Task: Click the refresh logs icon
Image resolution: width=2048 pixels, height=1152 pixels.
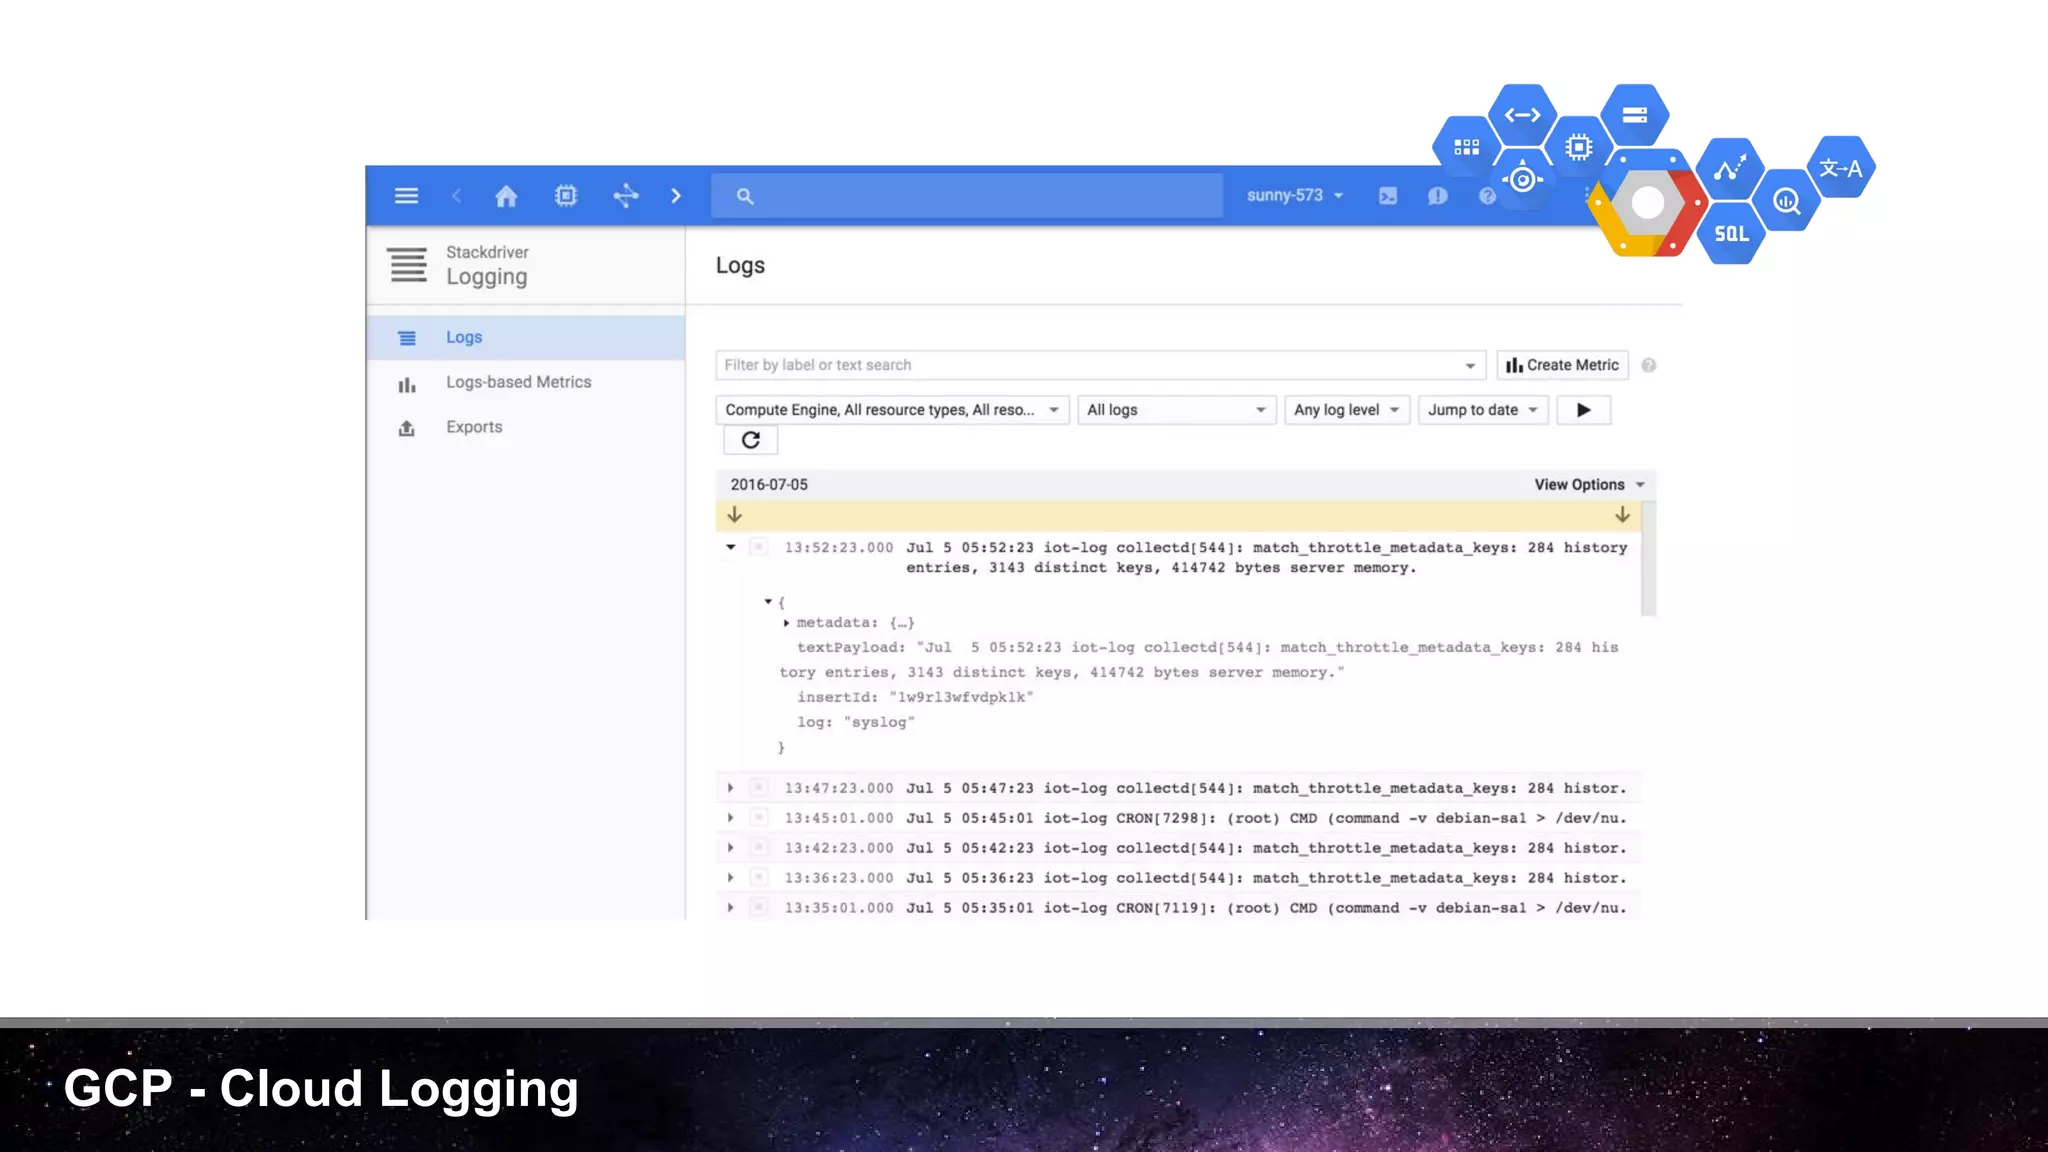Action: (x=751, y=440)
